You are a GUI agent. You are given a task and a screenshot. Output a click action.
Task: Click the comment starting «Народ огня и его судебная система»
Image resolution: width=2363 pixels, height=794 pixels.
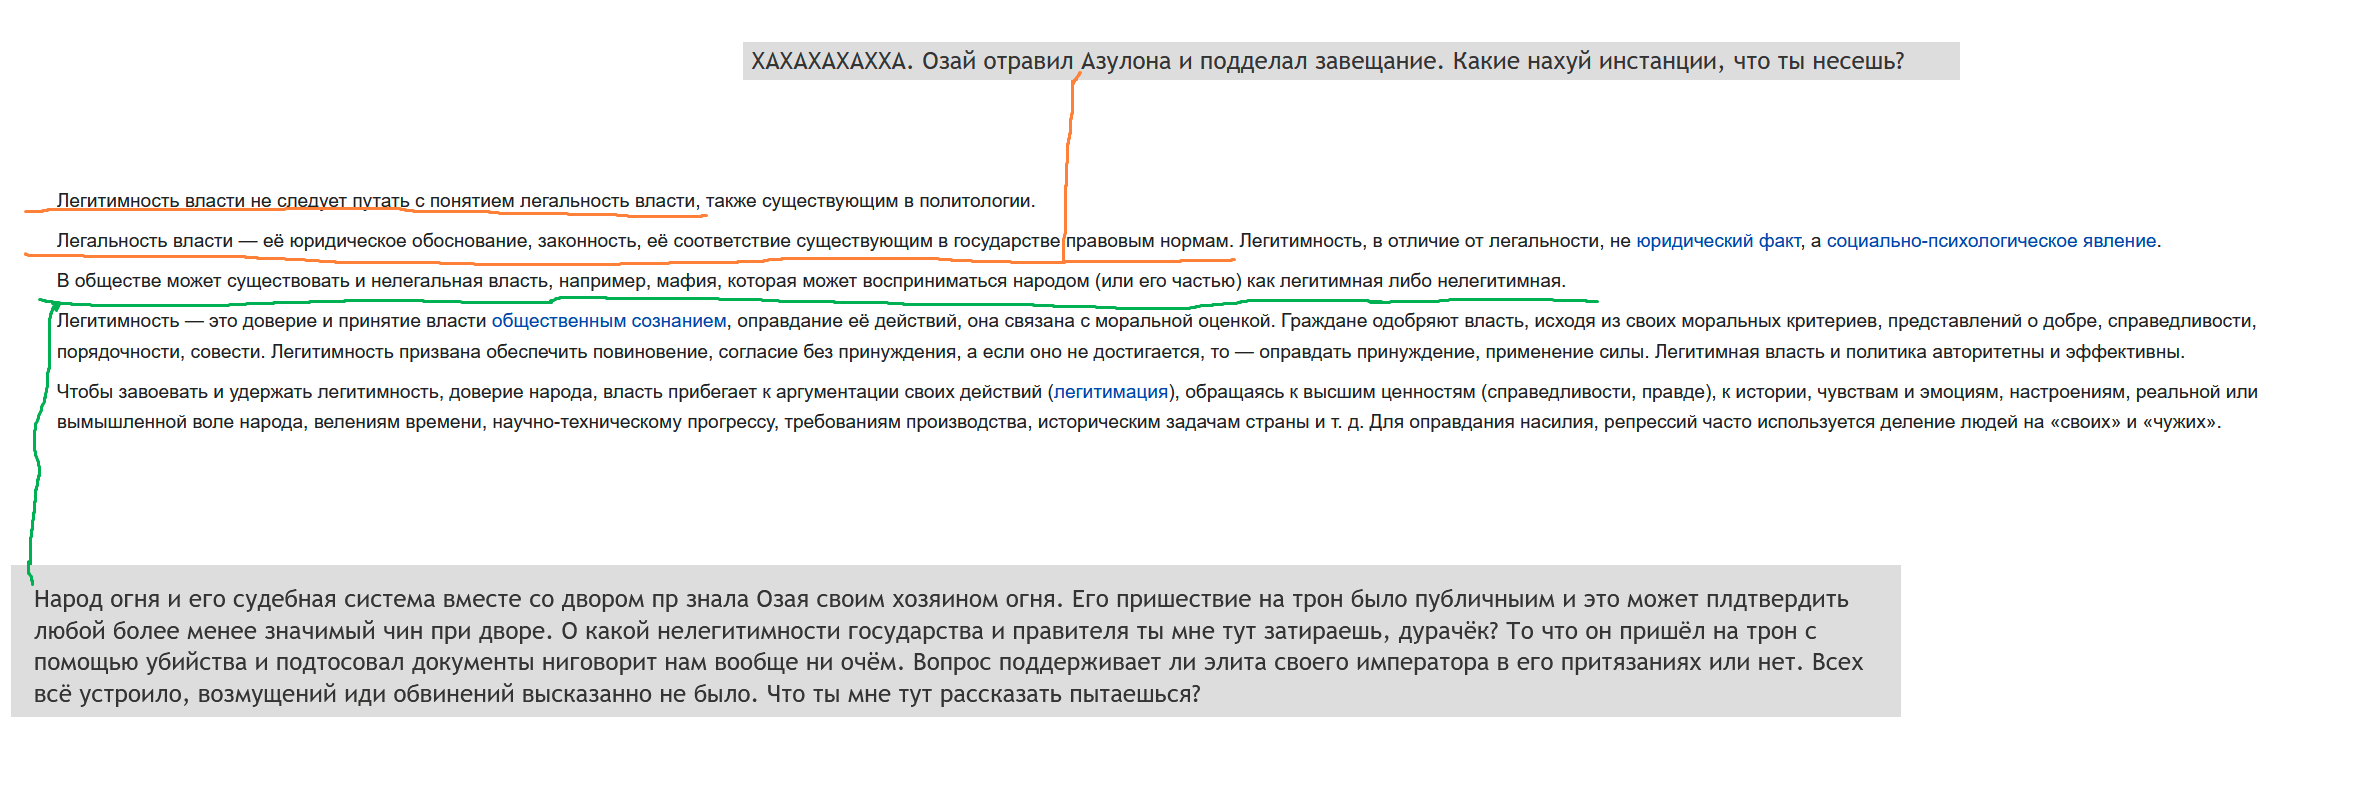(956, 641)
